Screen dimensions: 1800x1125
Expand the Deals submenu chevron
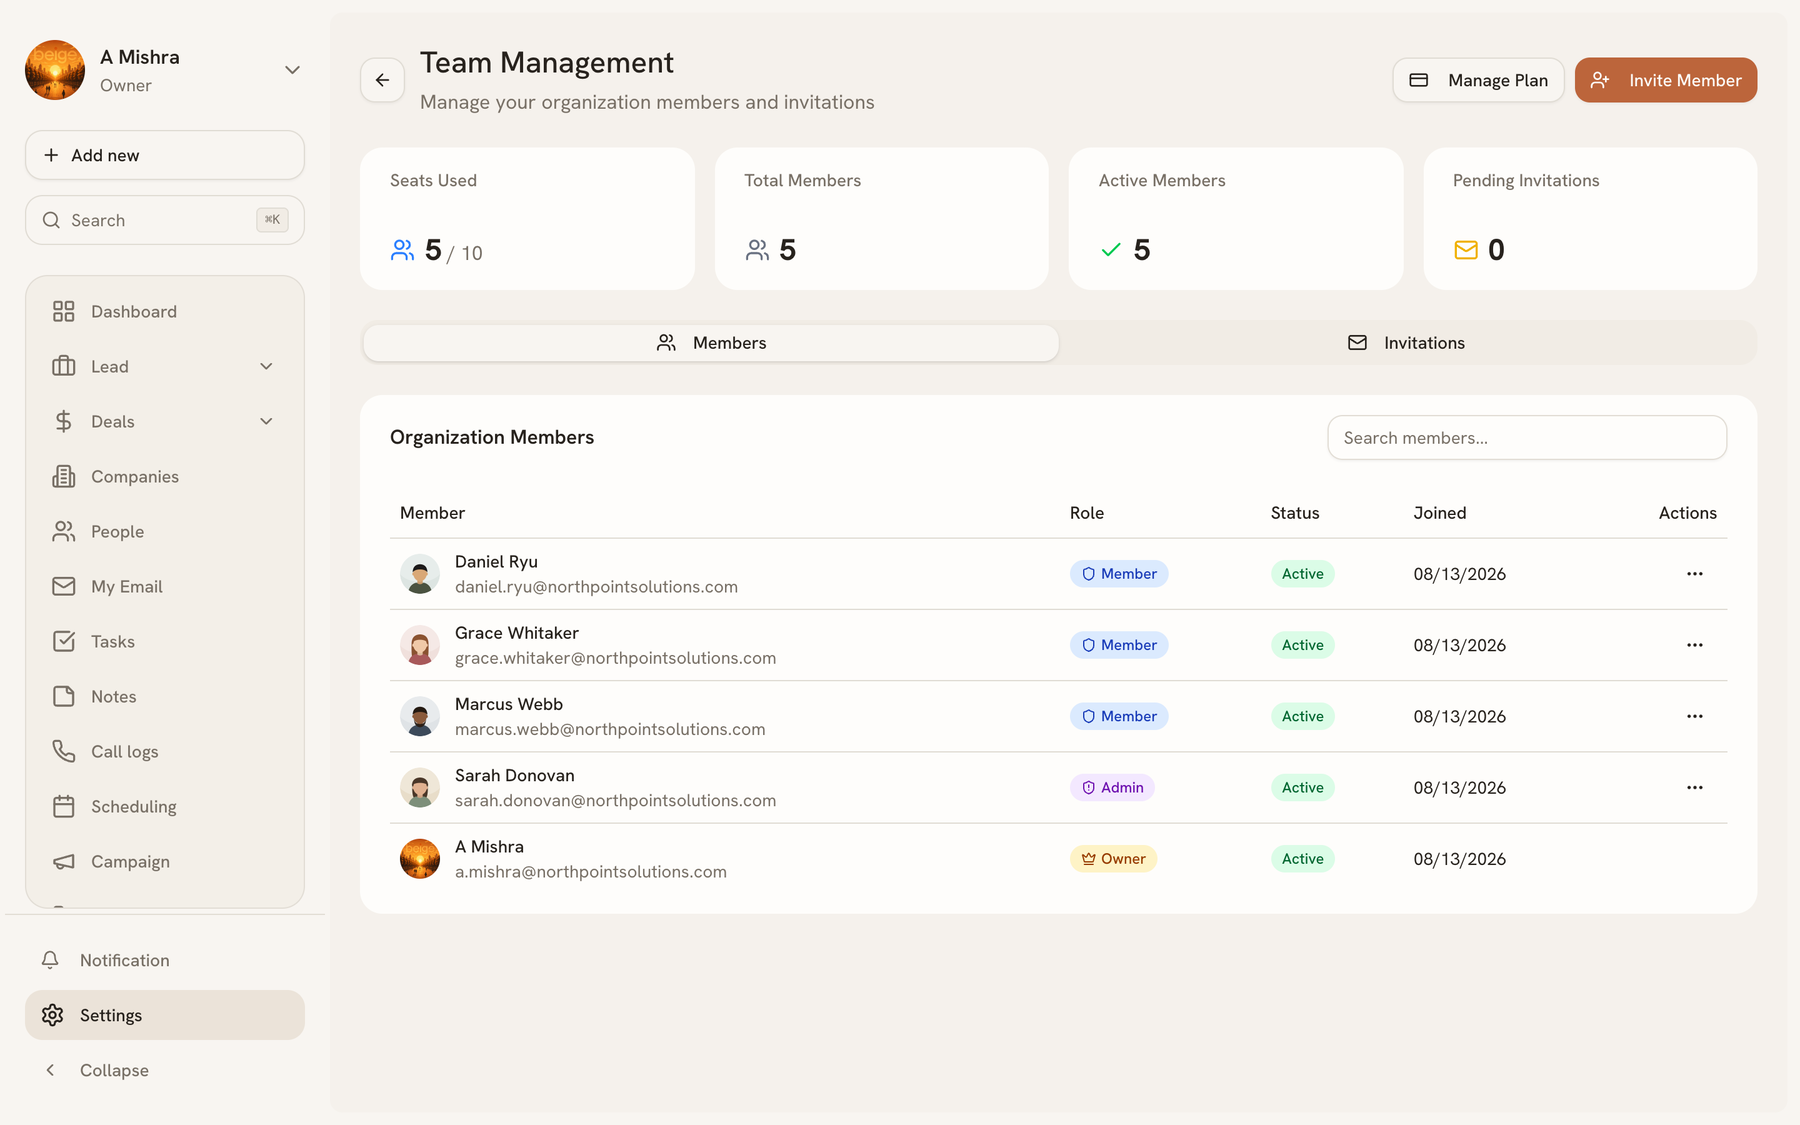266,421
